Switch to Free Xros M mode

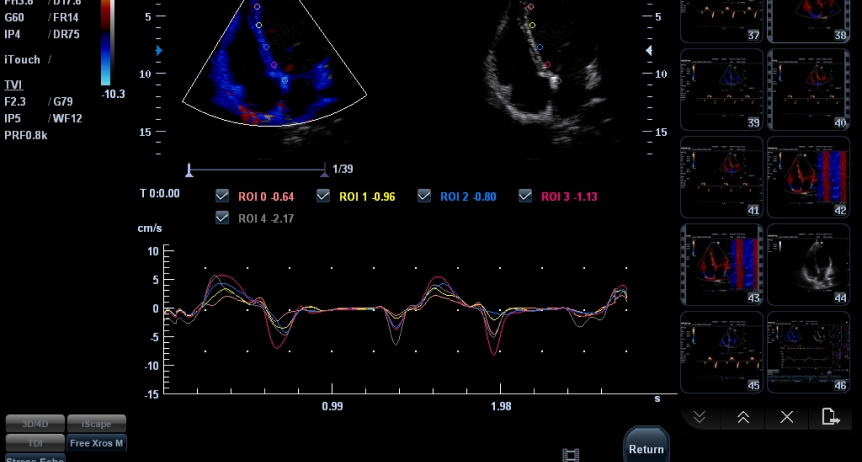pos(97,443)
